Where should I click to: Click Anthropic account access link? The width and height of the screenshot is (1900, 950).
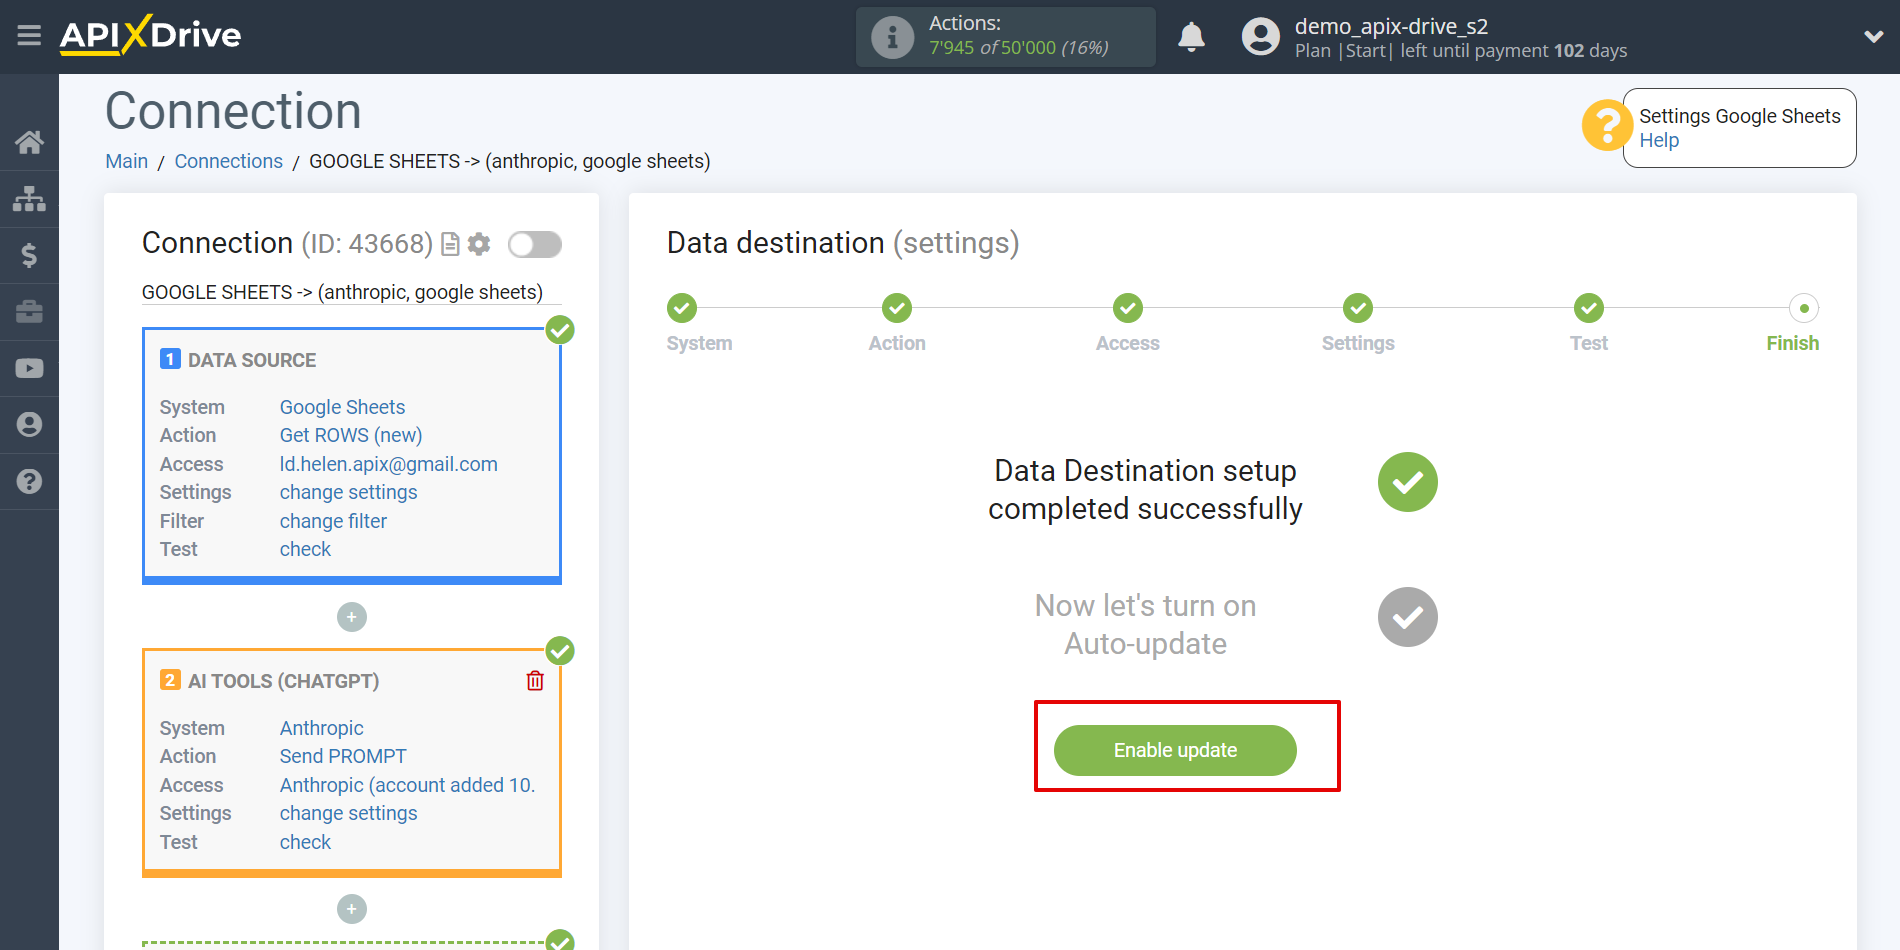pos(407,785)
